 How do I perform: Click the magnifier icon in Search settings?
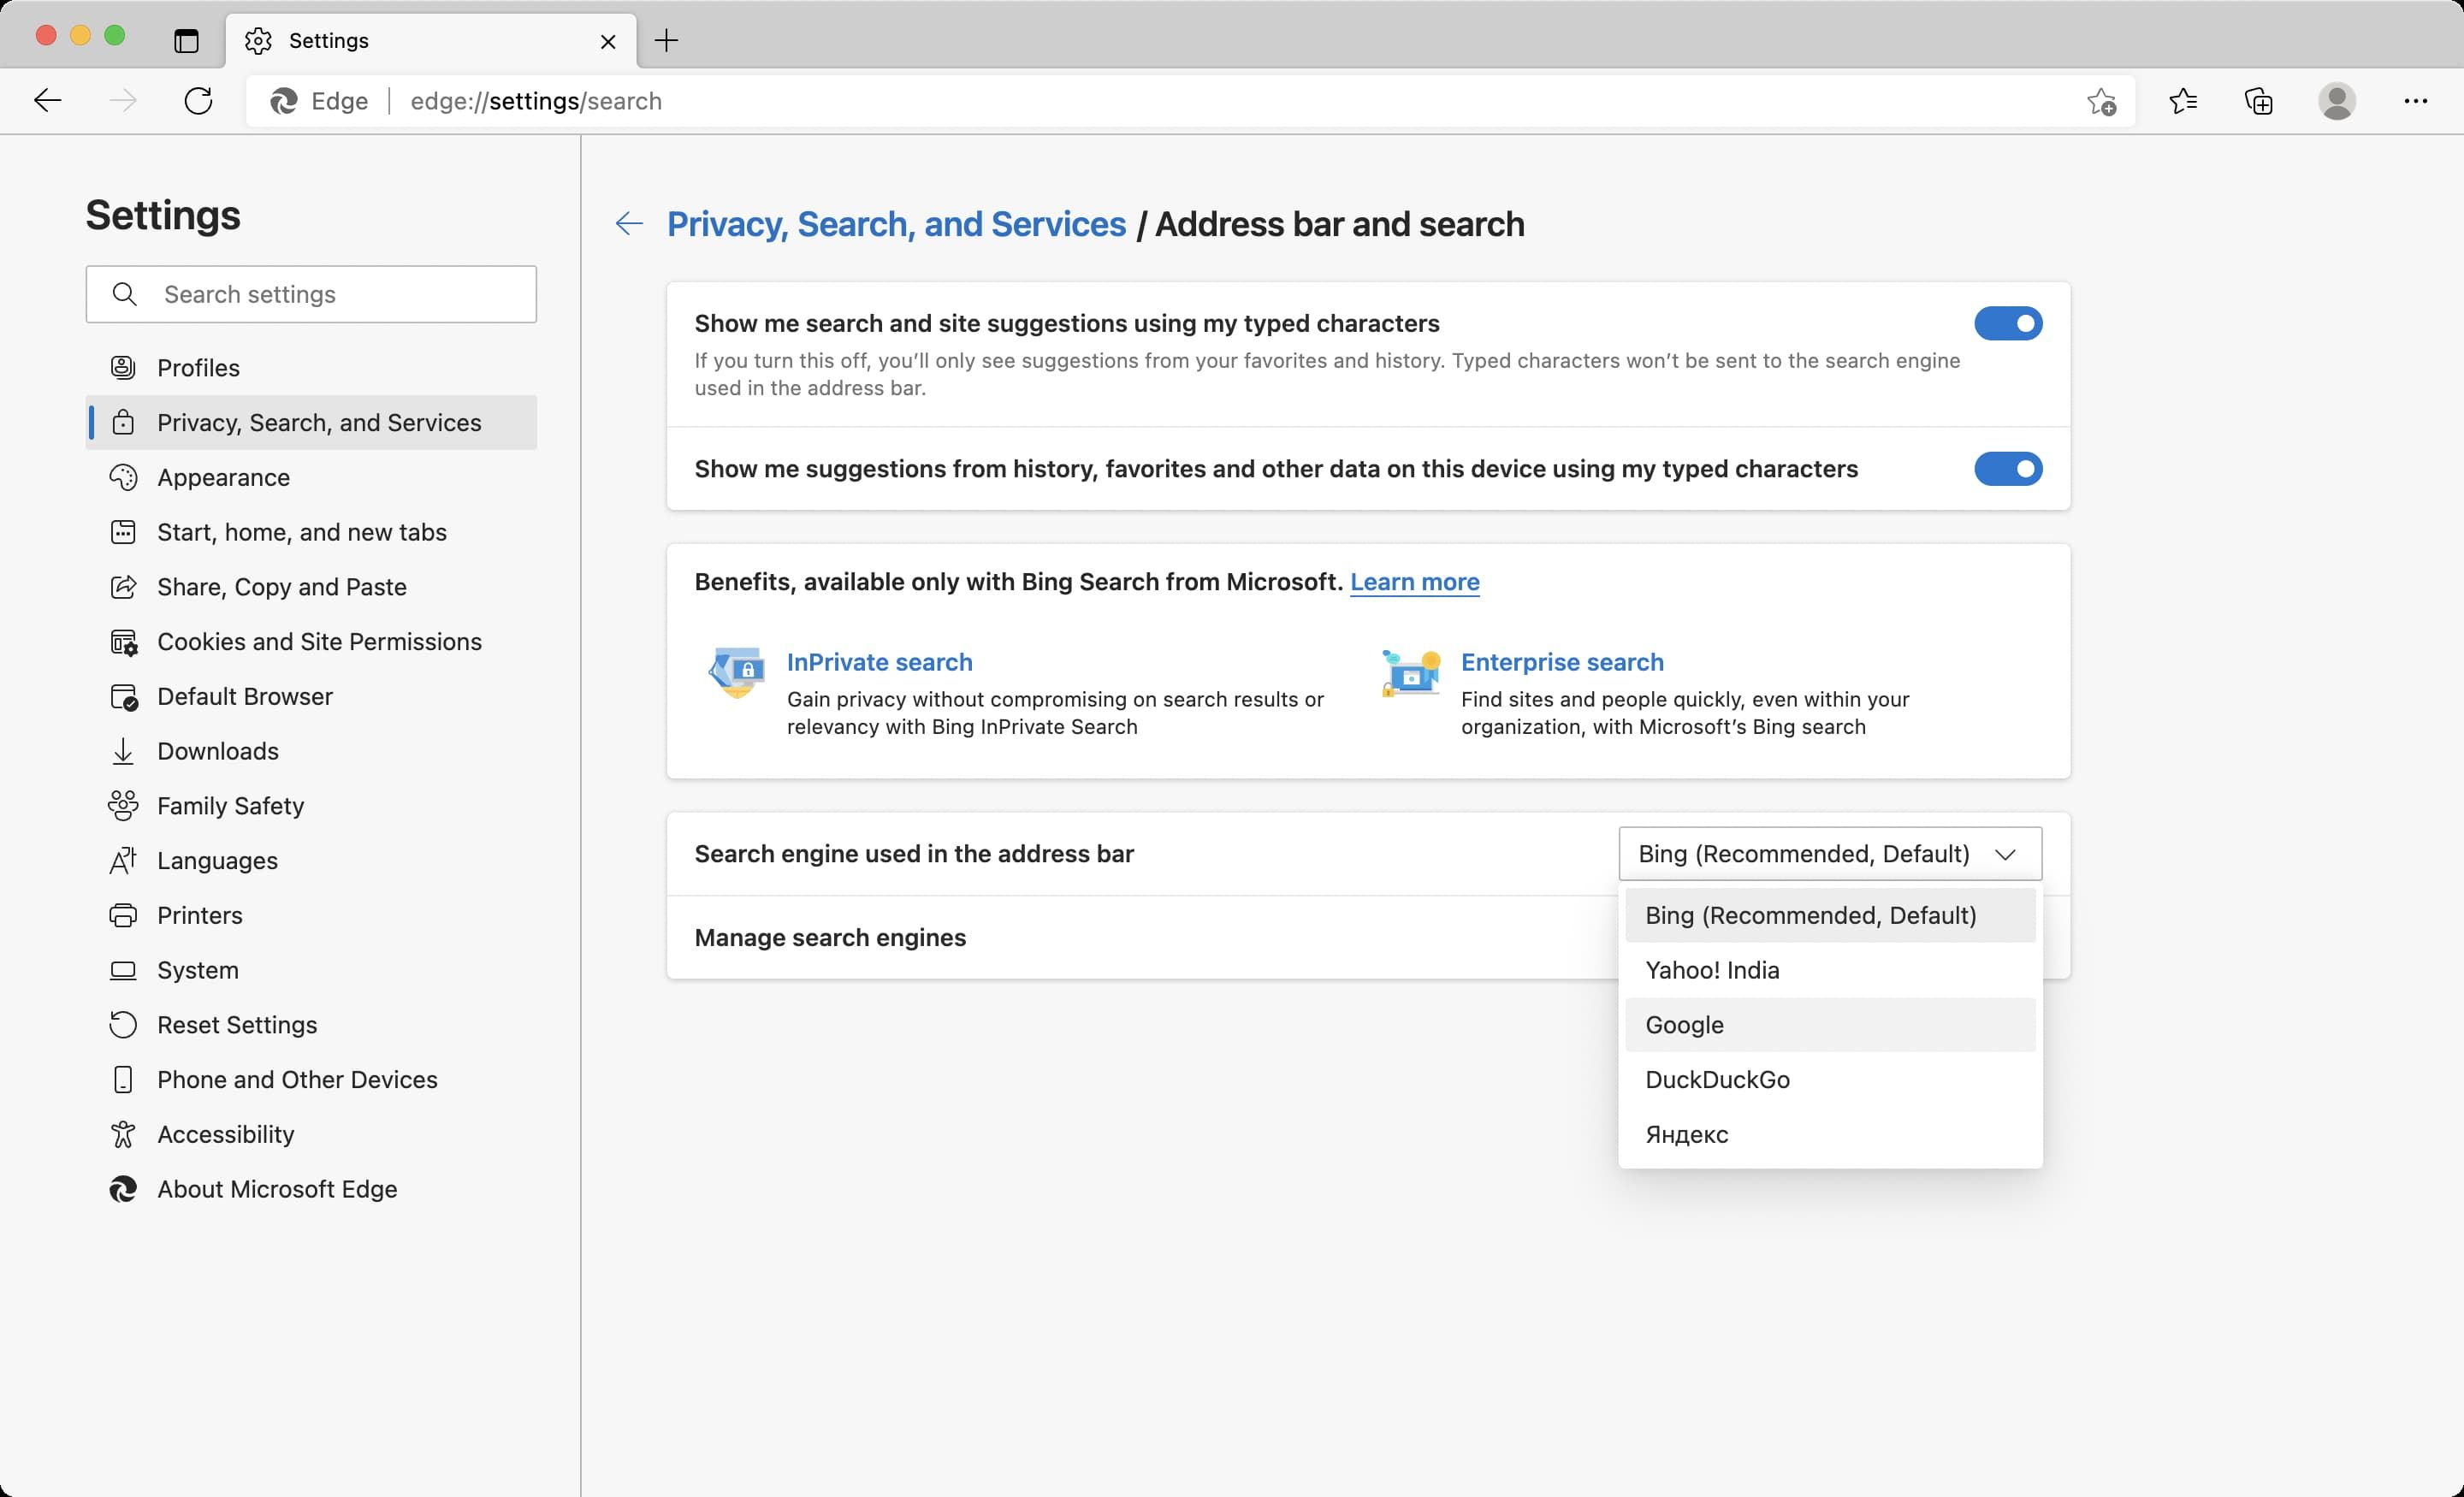pyautogui.click(x=125, y=294)
